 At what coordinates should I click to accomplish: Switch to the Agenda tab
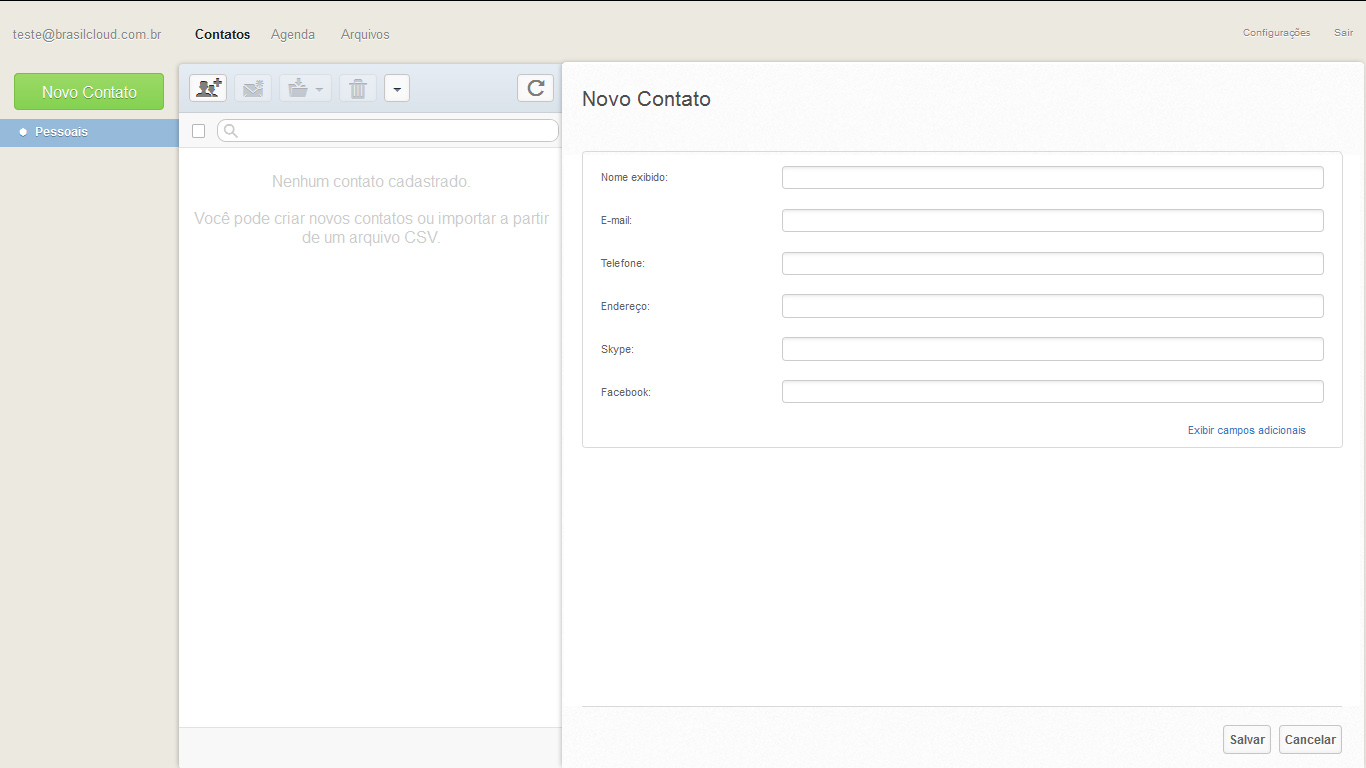[293, 34]
